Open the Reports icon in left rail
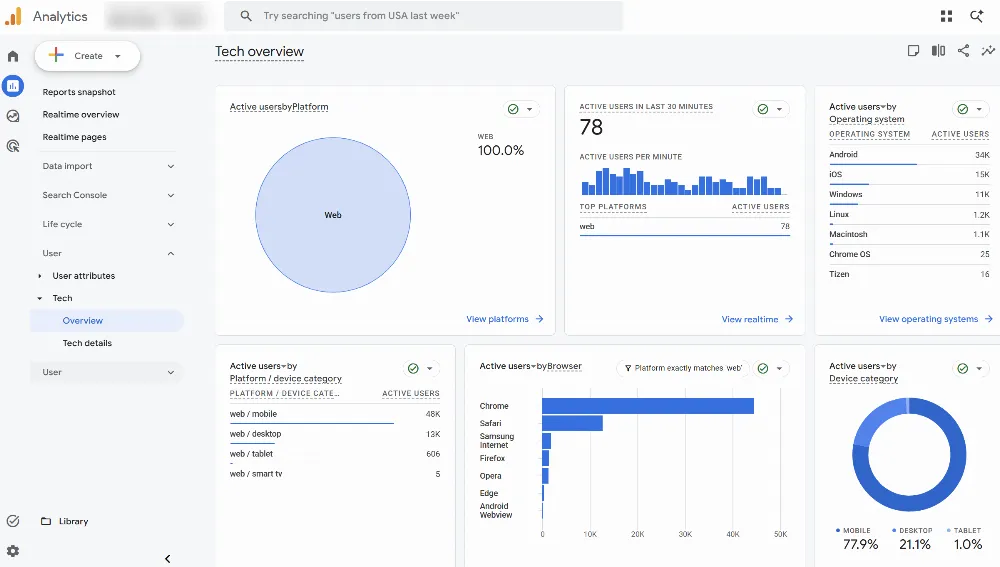1000x567 pixels. coord(13,85)
